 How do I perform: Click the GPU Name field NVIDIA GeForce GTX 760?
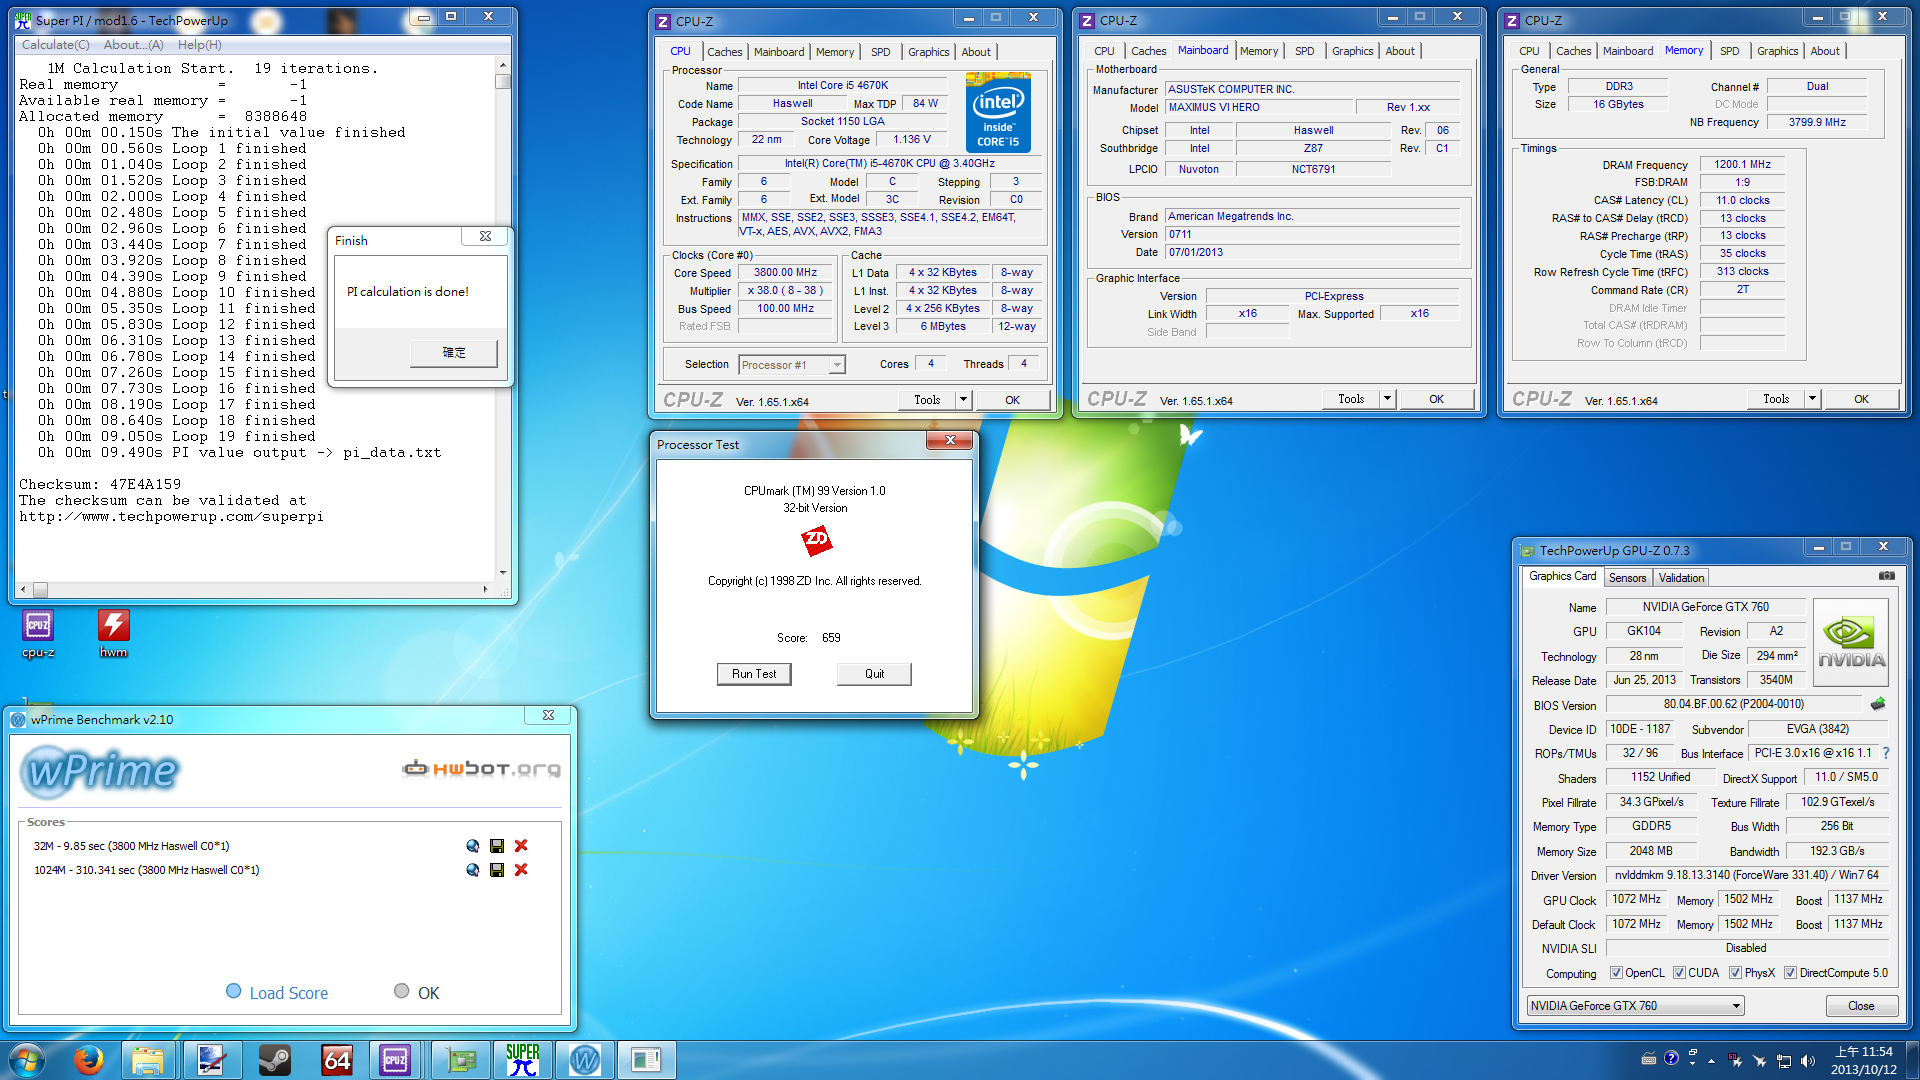point(1705,607)
